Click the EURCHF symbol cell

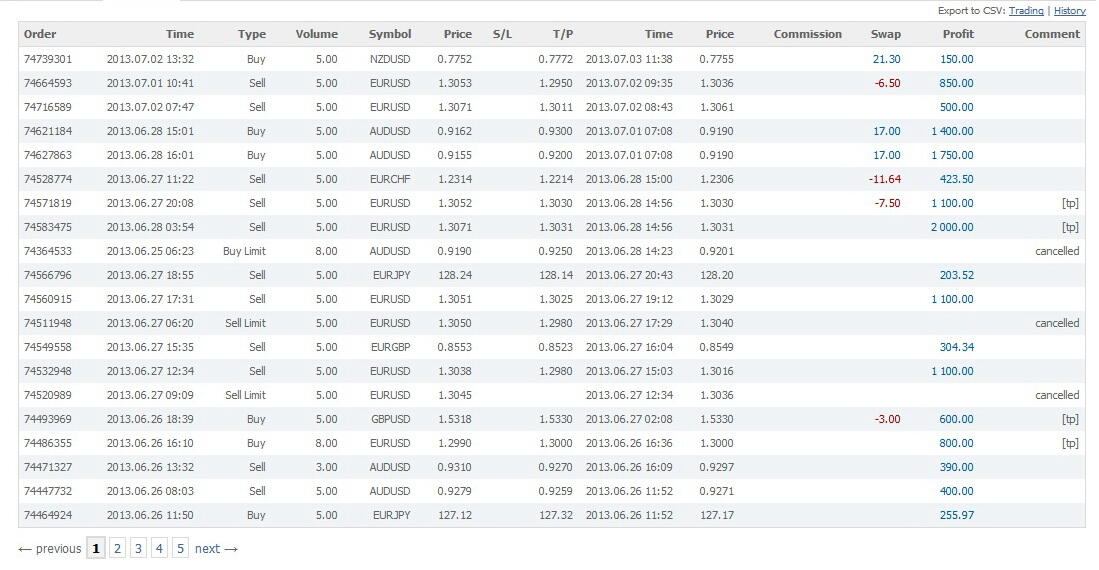pyautogui.click(x=390, y=179)
